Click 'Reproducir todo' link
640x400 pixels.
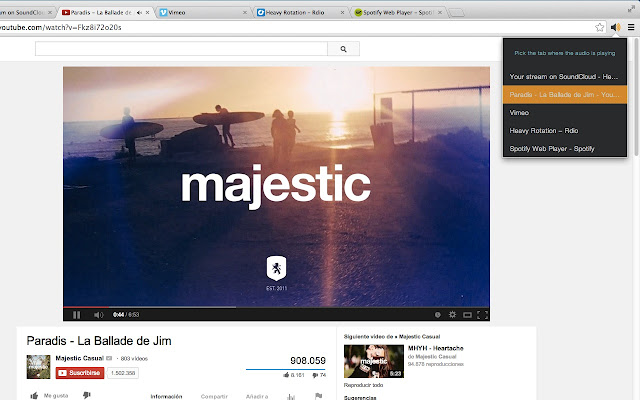[x=363, y=385]
